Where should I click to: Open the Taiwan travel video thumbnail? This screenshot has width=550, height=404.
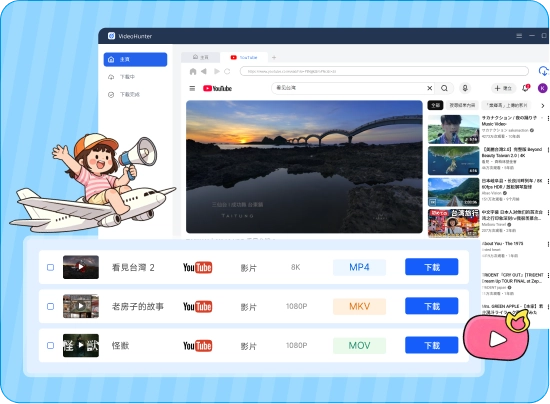pyautogui.click(x=454, y=223)
